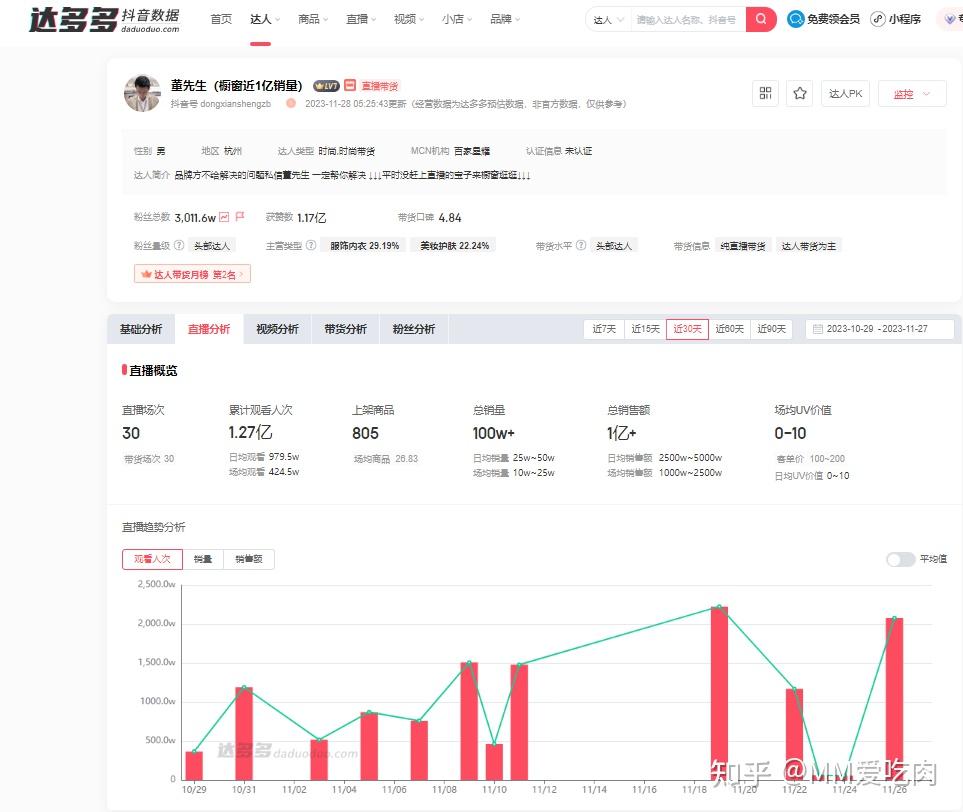Image resolution: width=963 pixels, height=812 pixels.
Task: Click the help icon next to 主营类型
Action: click(x=311, y=245)
